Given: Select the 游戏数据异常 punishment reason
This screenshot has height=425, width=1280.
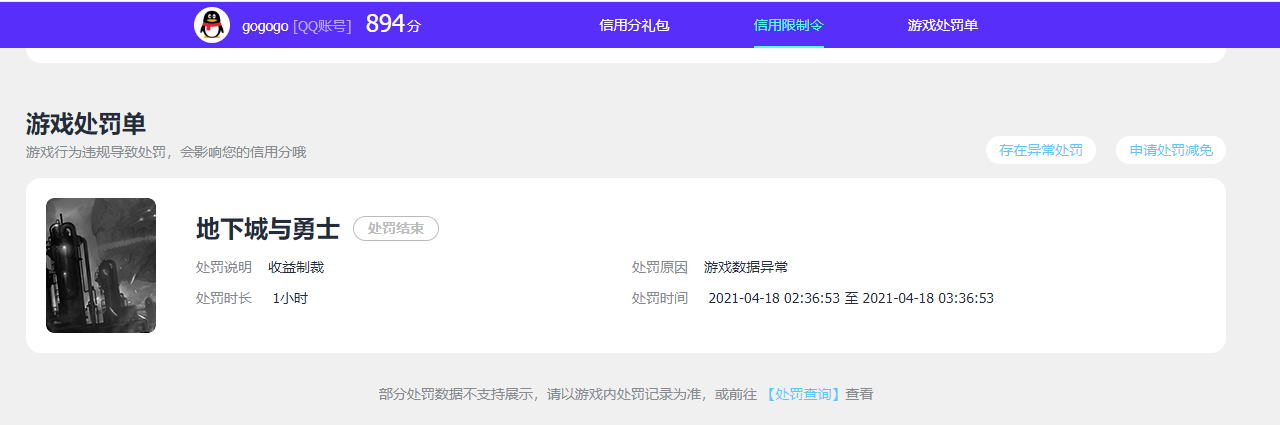Looking at the screenshot, I should click(746, 267).
